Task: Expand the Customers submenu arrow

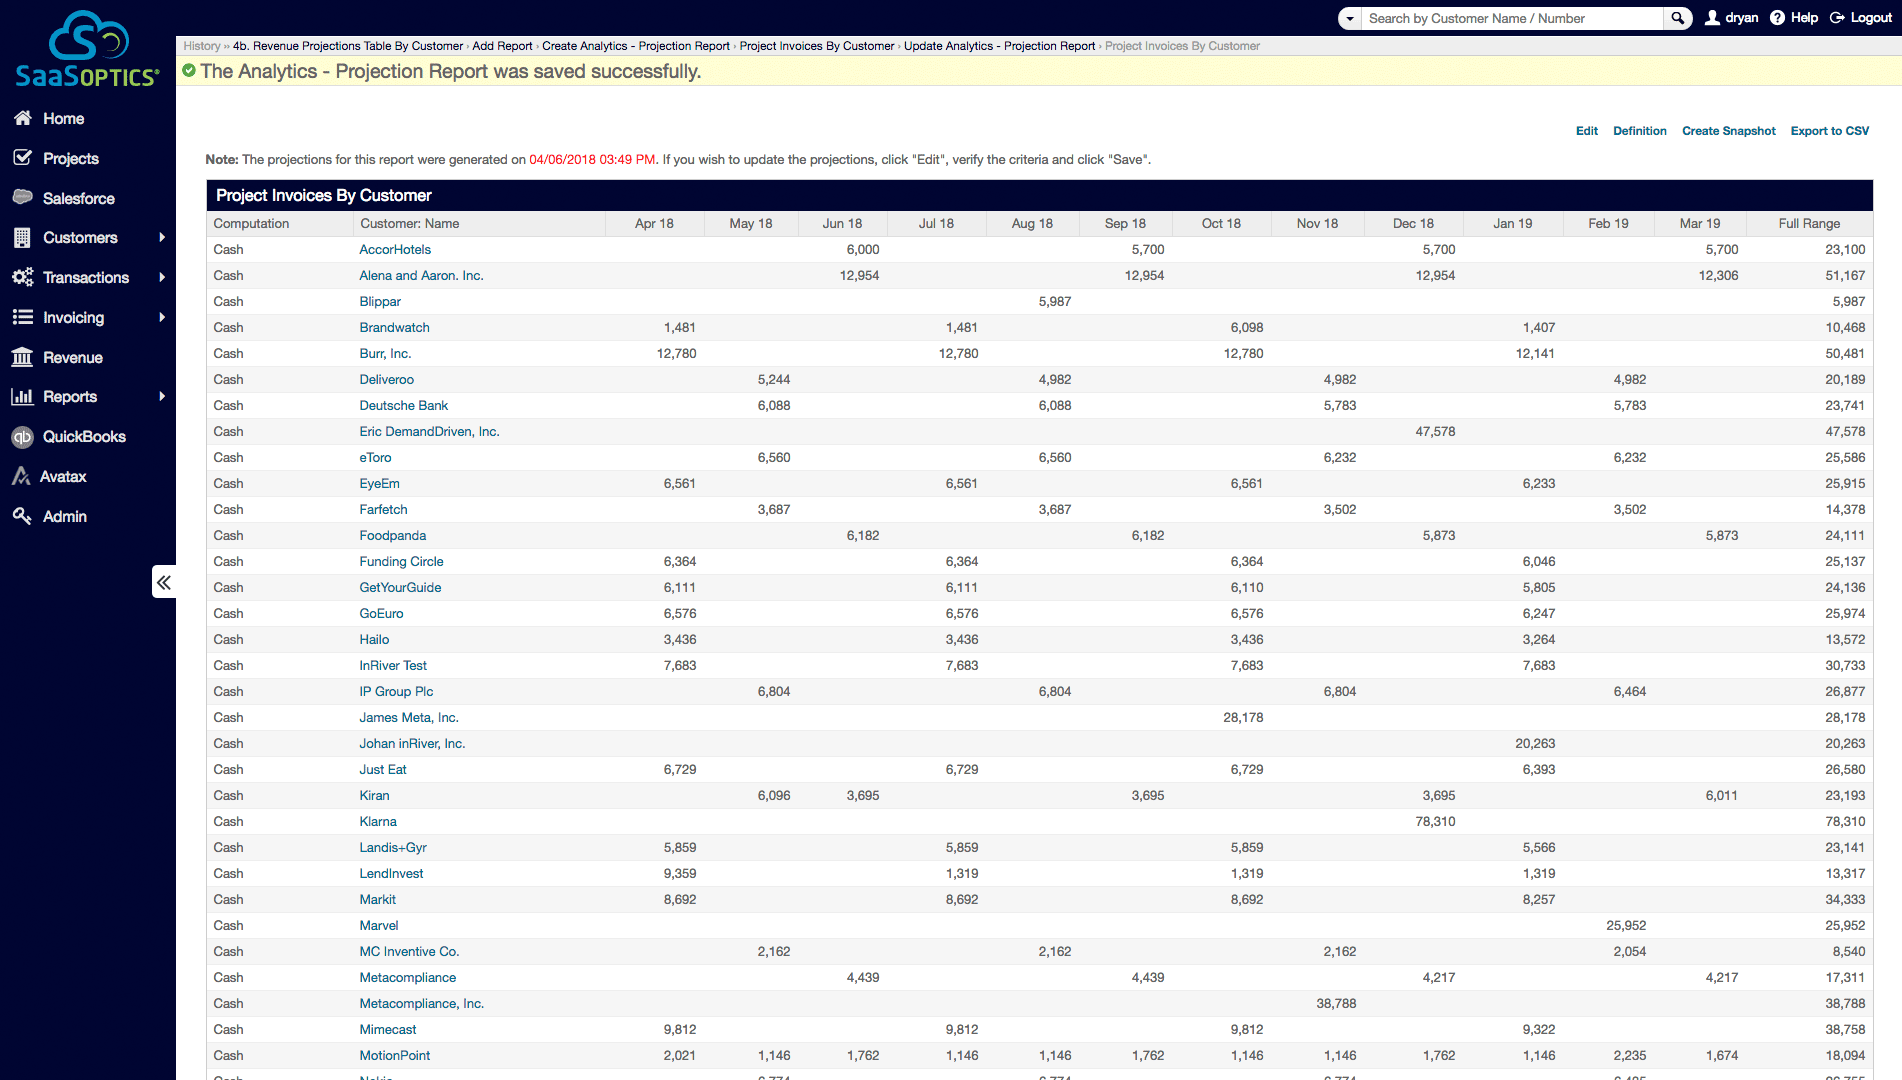Action: (x=161, y=237)
